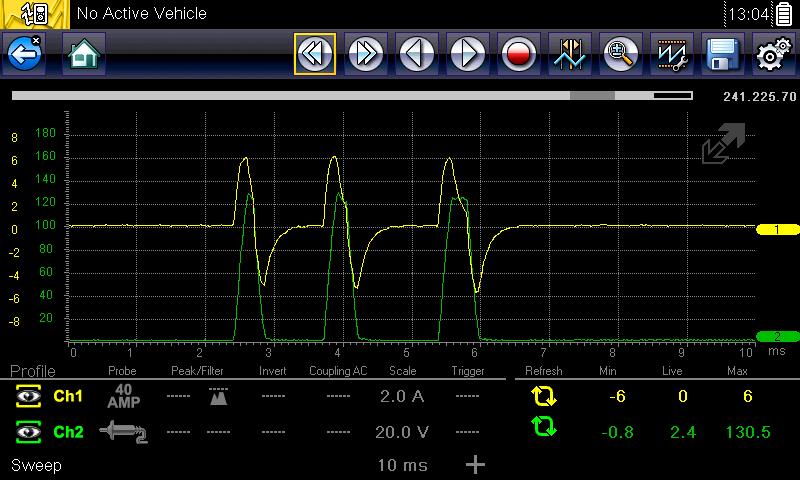
Task: Open the Ch2 20.0 V scale selector
Action: click(402, 431)
